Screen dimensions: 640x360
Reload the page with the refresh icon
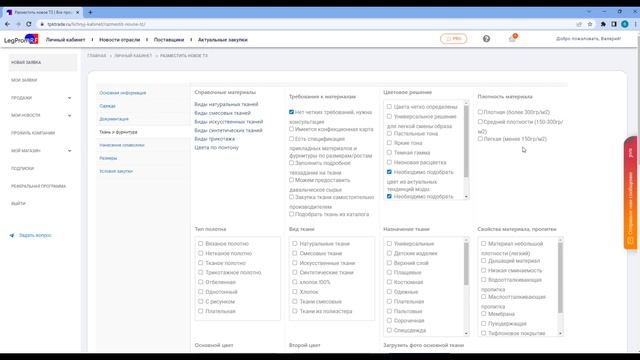[x=29, y=24]
